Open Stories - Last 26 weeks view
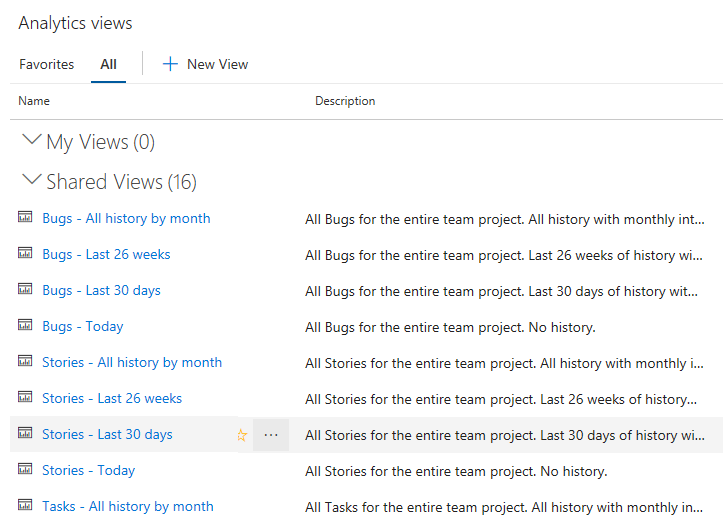The width and height of the screenshot is (723, 527). click(x=112, y=398)
